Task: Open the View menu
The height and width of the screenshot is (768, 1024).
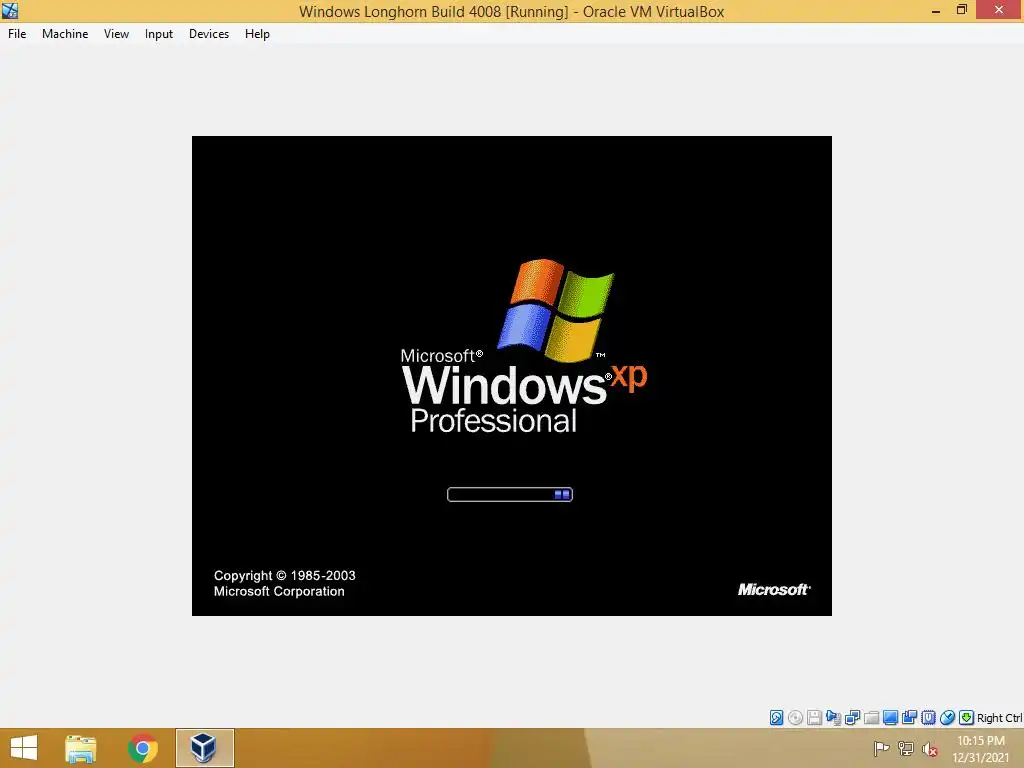Action: pyautogui.click(x=116, y=34)
